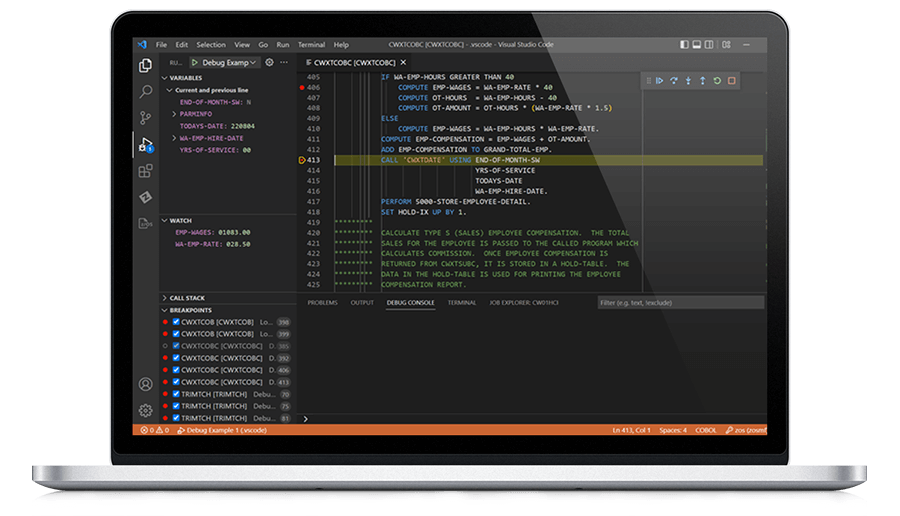The width and height of the screenshot is (900, 516).
Task: Click the Stop debugging square icon
Action: pyautogui.click(x=732, y=80)
